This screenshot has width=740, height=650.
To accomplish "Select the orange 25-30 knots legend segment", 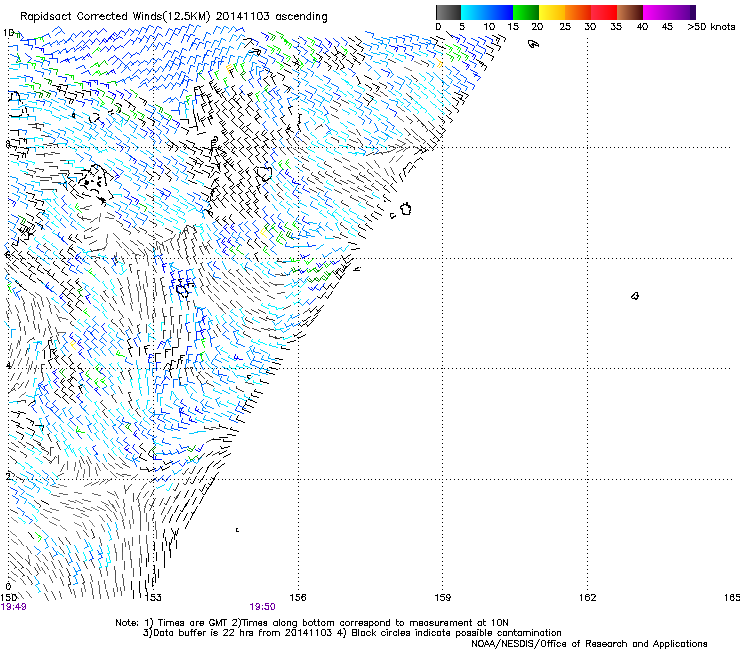I will [x=578, y=12].
